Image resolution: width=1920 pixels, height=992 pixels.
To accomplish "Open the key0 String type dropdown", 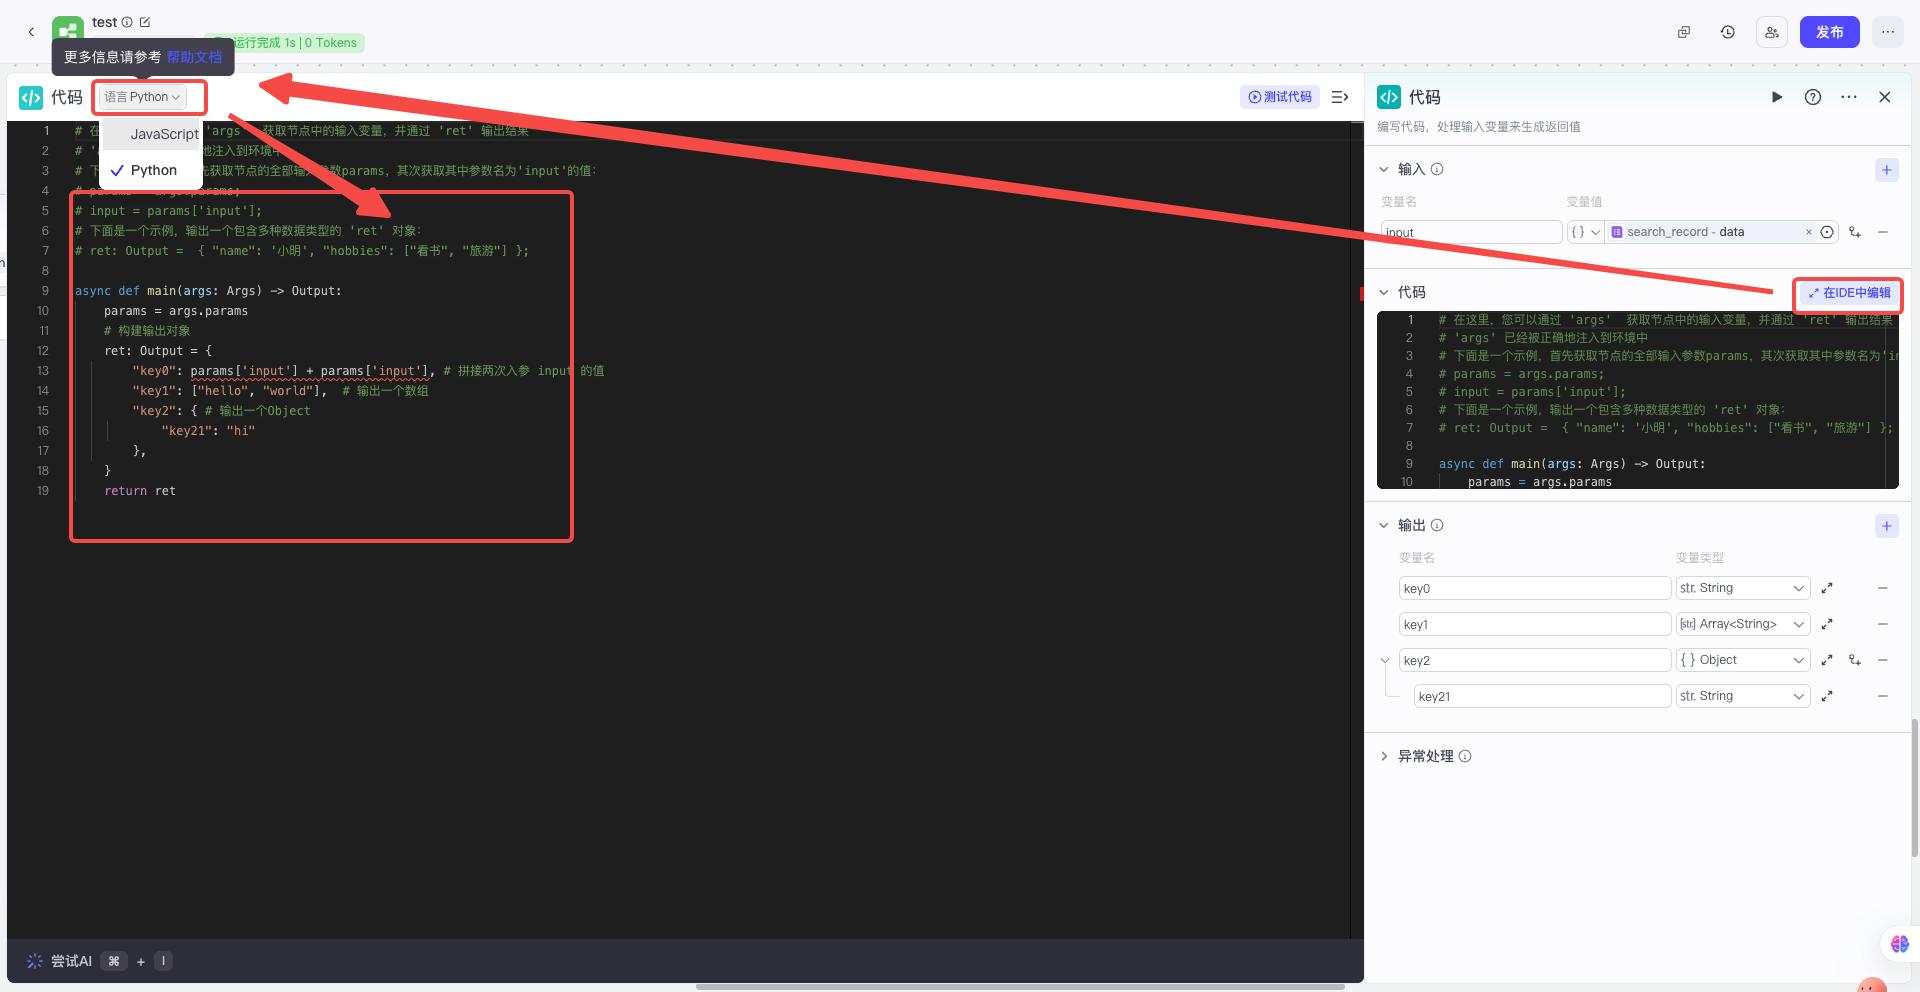I will pos(1743,588).
